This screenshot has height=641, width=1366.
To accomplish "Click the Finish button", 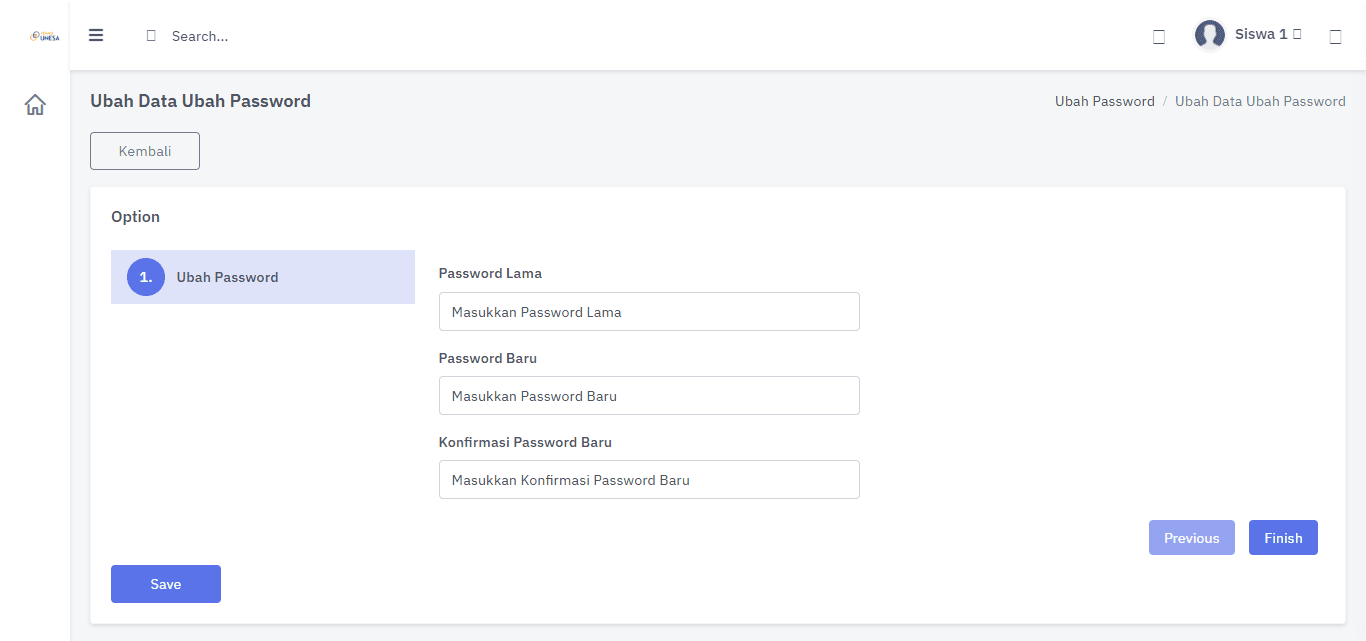I will [1283, 537].
